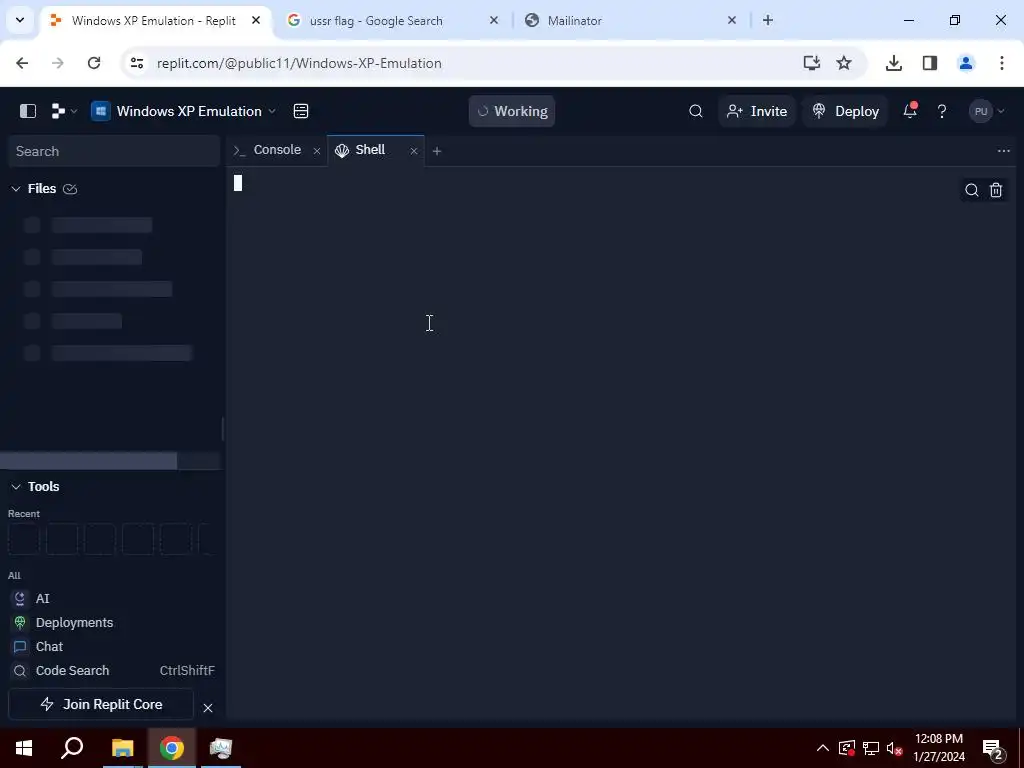
Task: Open the Replit logo home menu
Action: [x=63, y=111]
